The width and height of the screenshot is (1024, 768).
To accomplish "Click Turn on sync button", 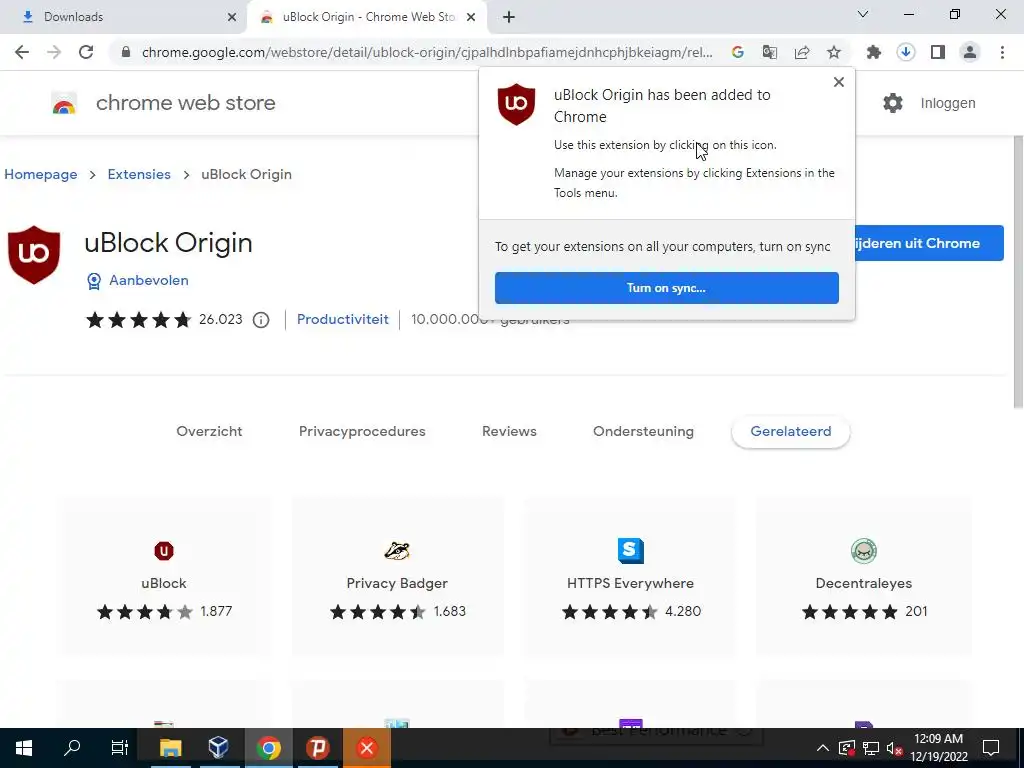I will pos(667,288).
